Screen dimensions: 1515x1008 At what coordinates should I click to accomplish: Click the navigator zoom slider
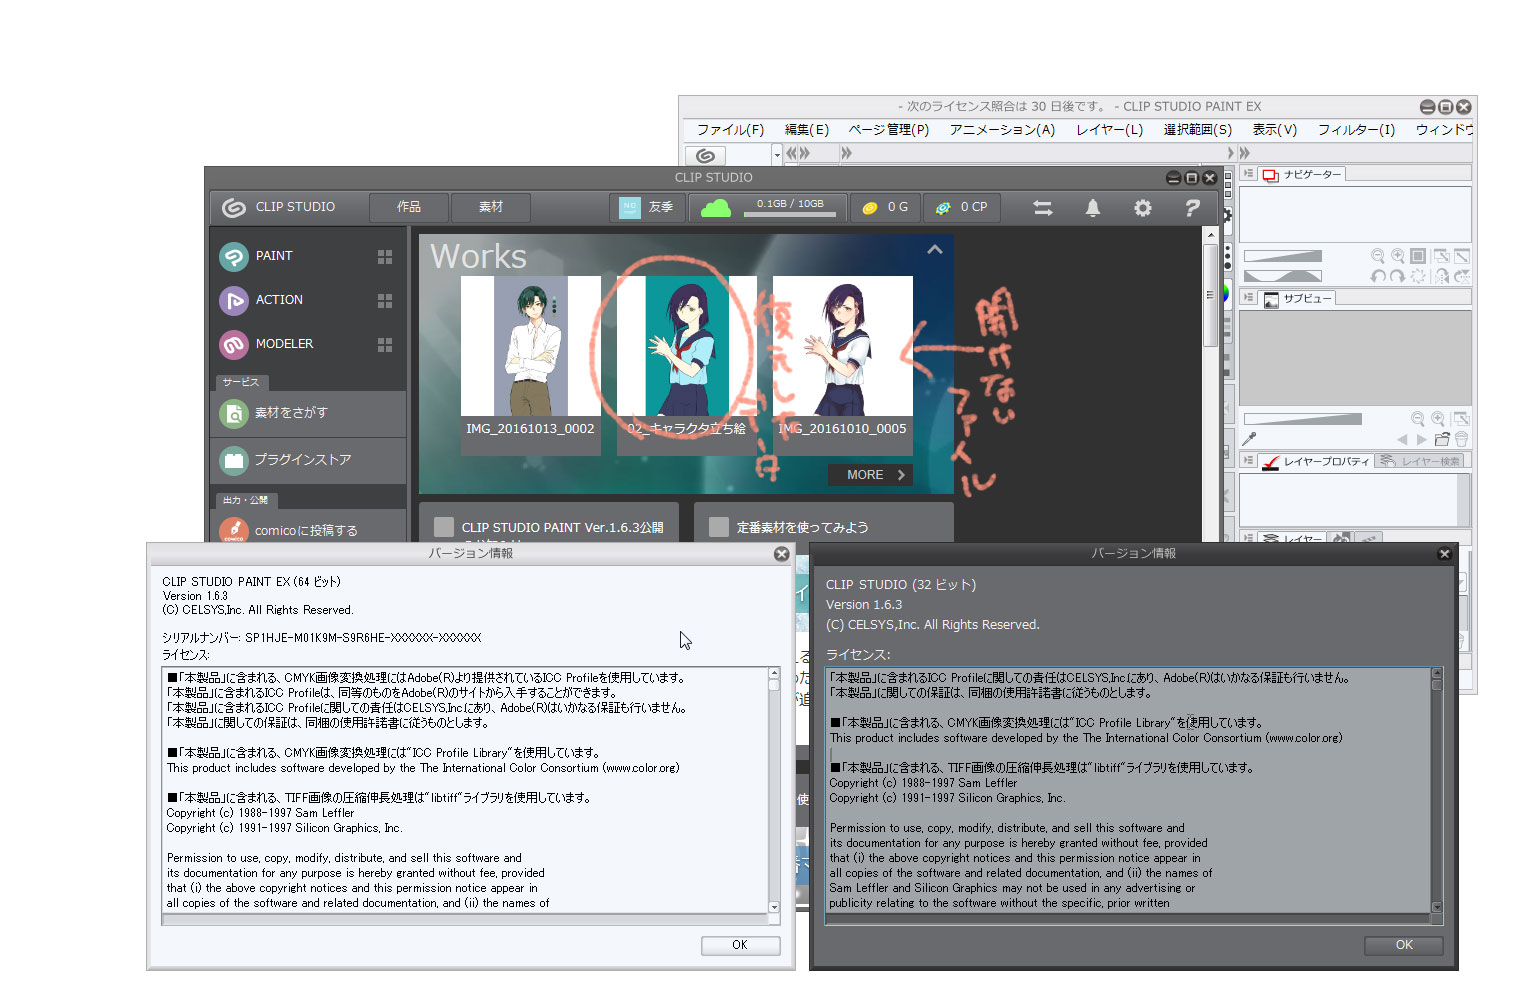[1283, 256]
